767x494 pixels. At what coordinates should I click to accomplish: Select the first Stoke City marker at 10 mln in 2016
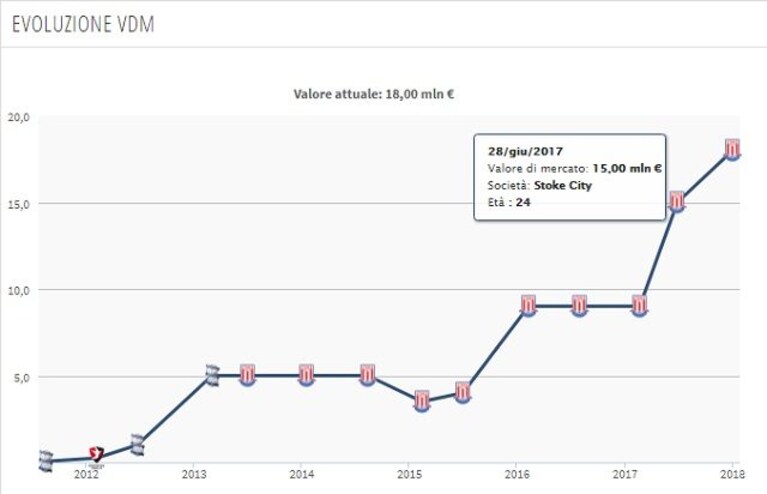(x=528, y=306)
